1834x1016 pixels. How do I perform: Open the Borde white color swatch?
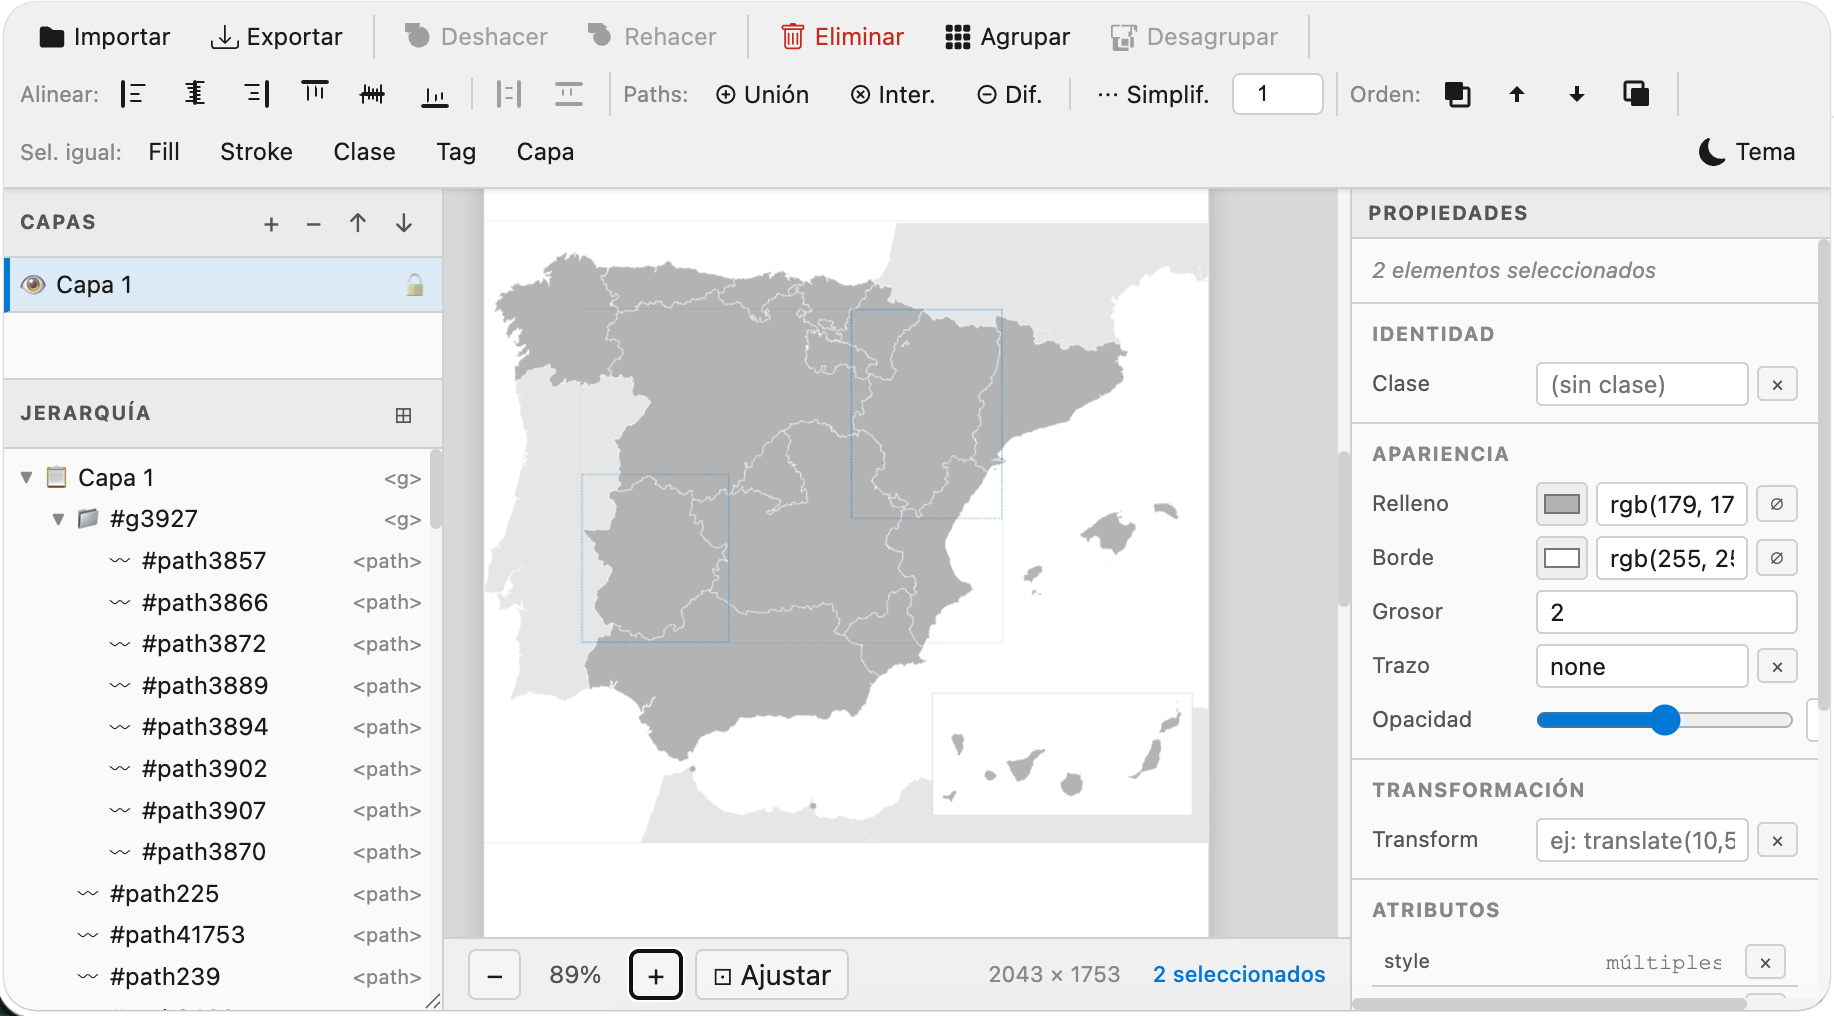coord(1562,558)
